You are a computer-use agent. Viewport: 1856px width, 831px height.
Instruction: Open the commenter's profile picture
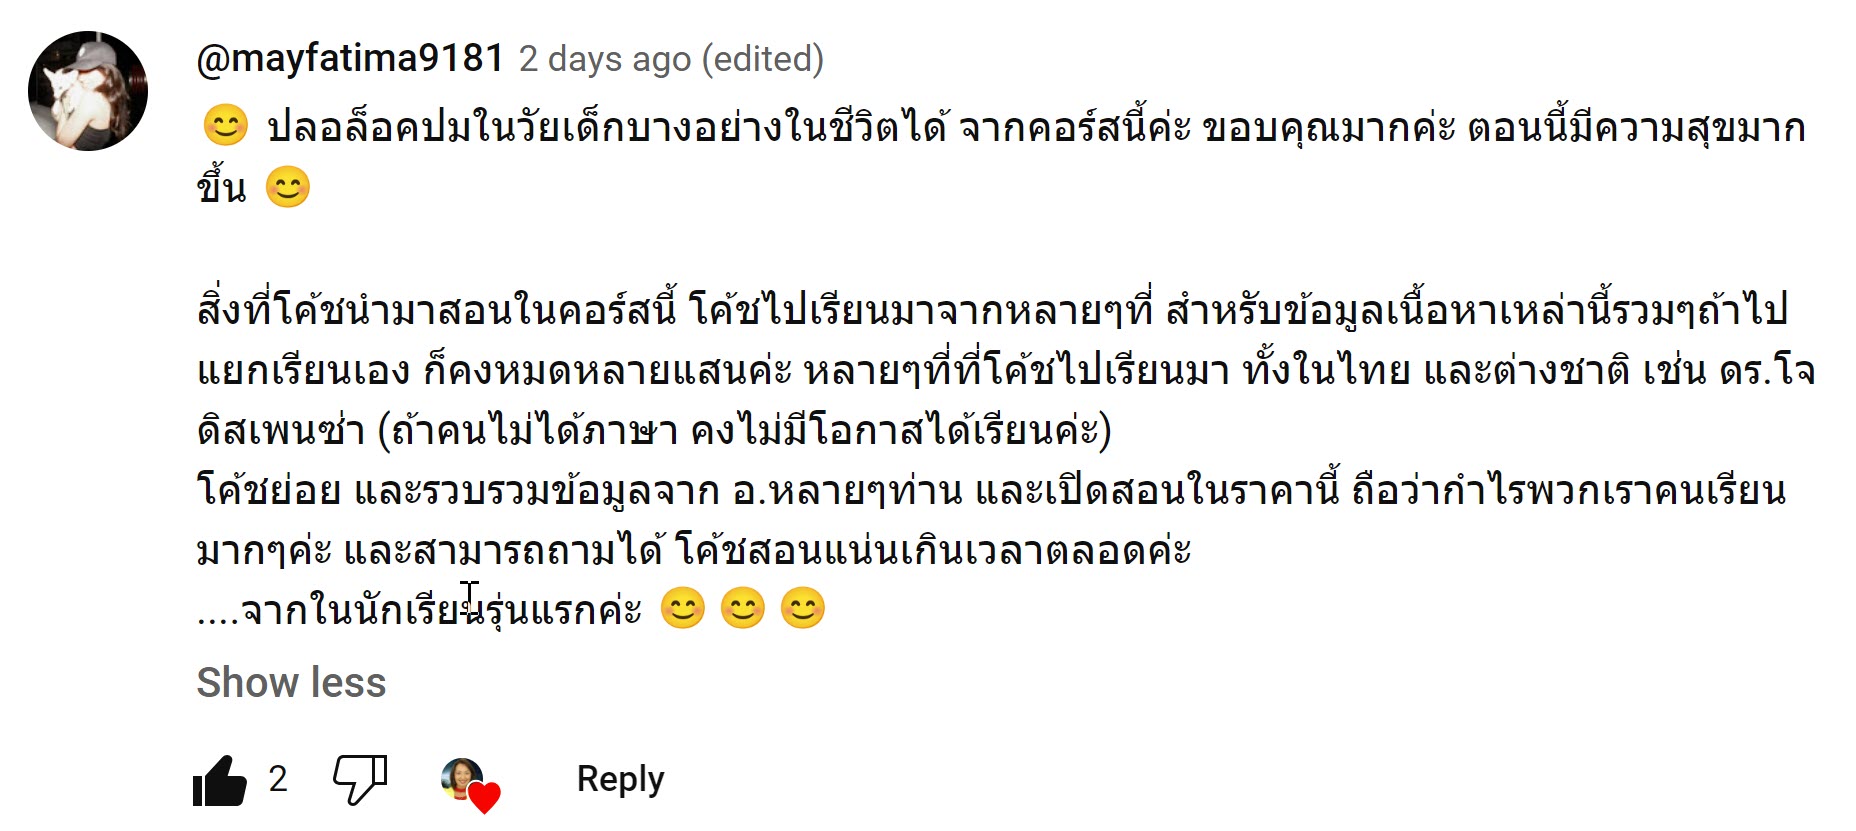click(88, 91)
